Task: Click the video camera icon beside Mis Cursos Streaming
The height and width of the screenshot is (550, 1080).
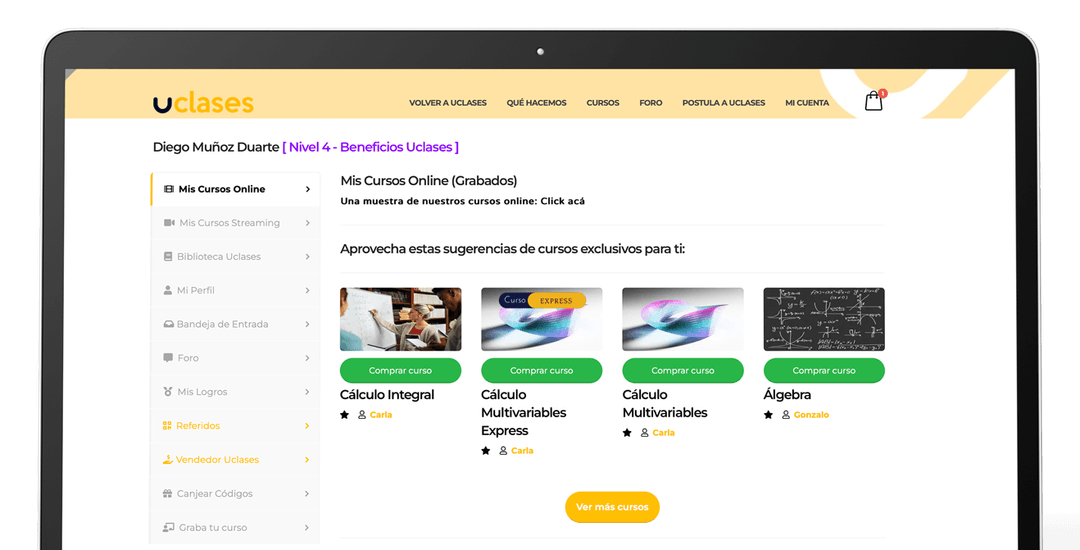Action: [x=169, y=223]
